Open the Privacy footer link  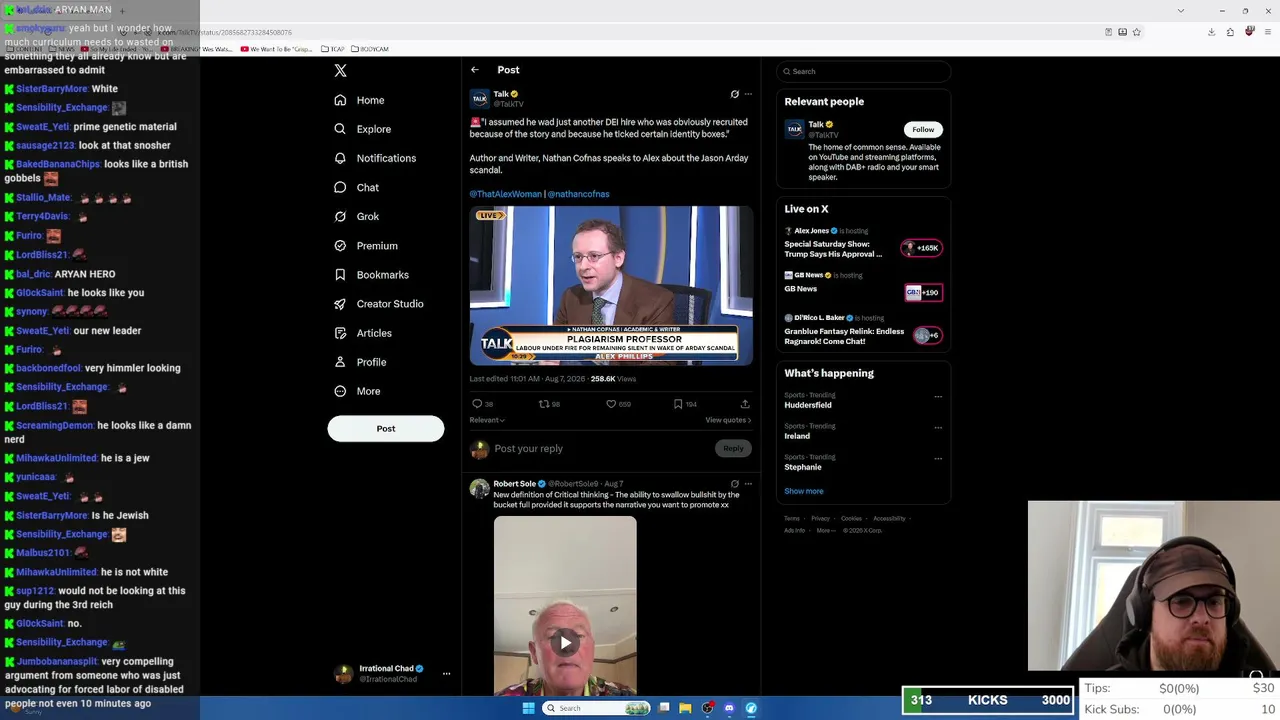coord(820,518)
